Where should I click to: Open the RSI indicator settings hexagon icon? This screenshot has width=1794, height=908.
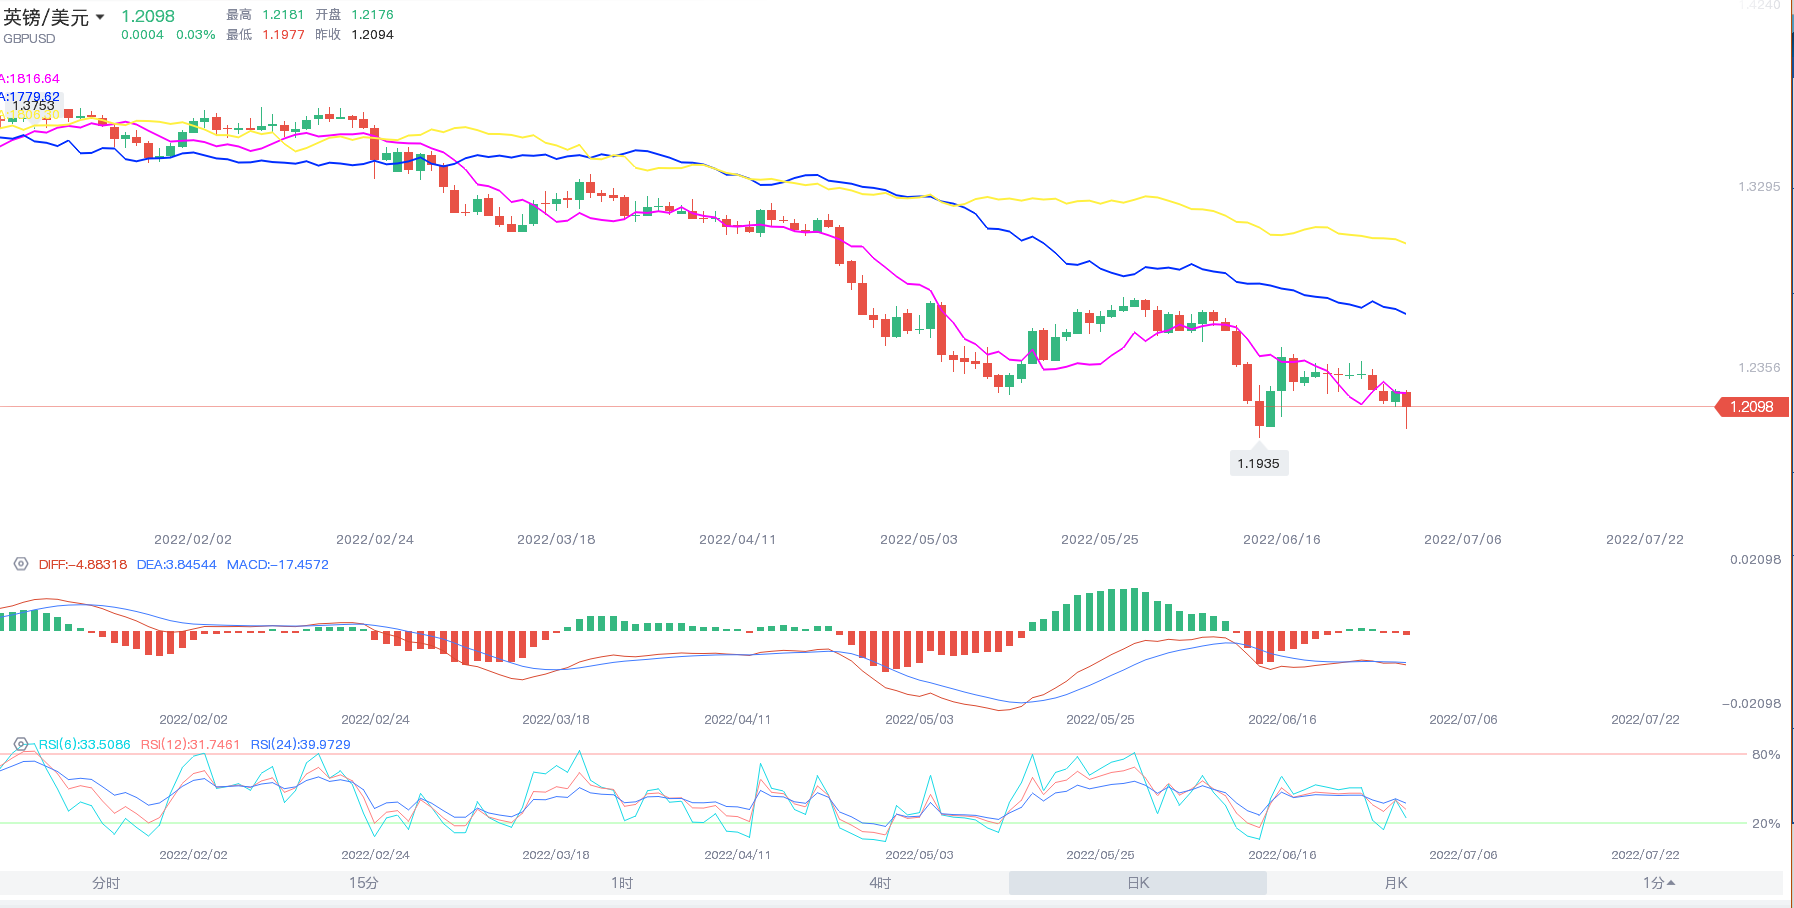[x=20, y=744]
